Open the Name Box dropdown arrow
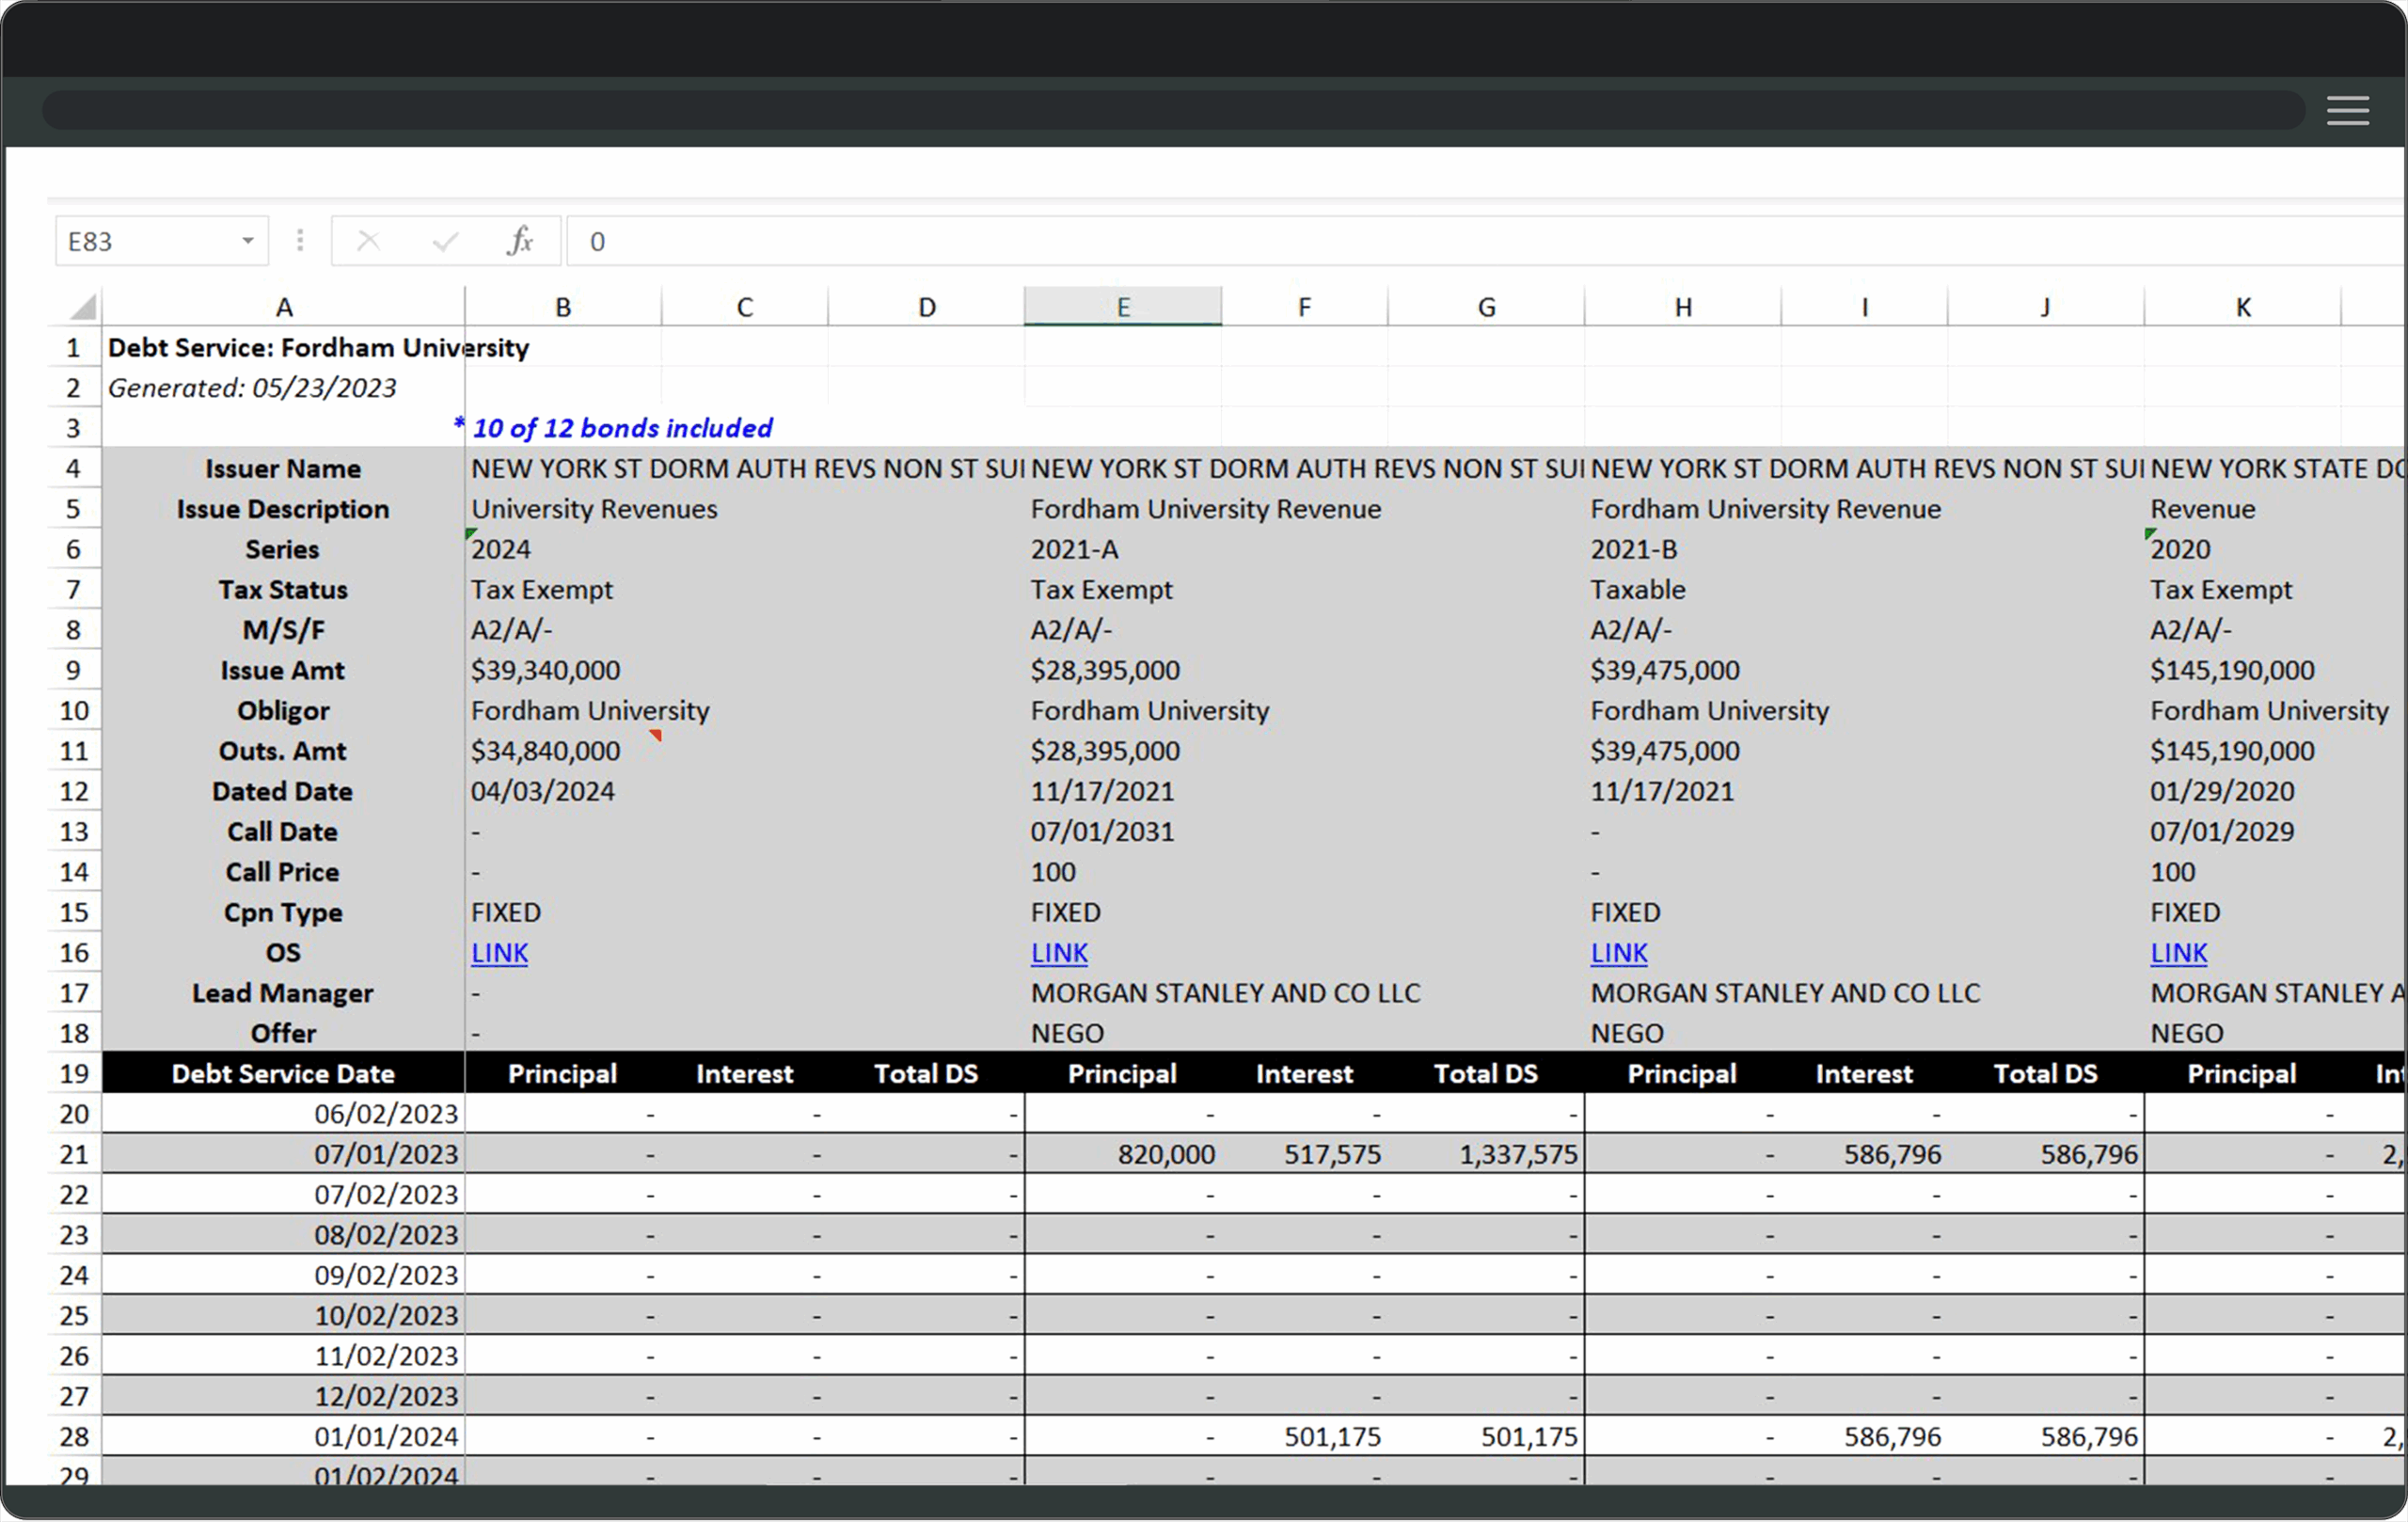Screen dimensions: 2408x1522 click(x=247, y=241)
